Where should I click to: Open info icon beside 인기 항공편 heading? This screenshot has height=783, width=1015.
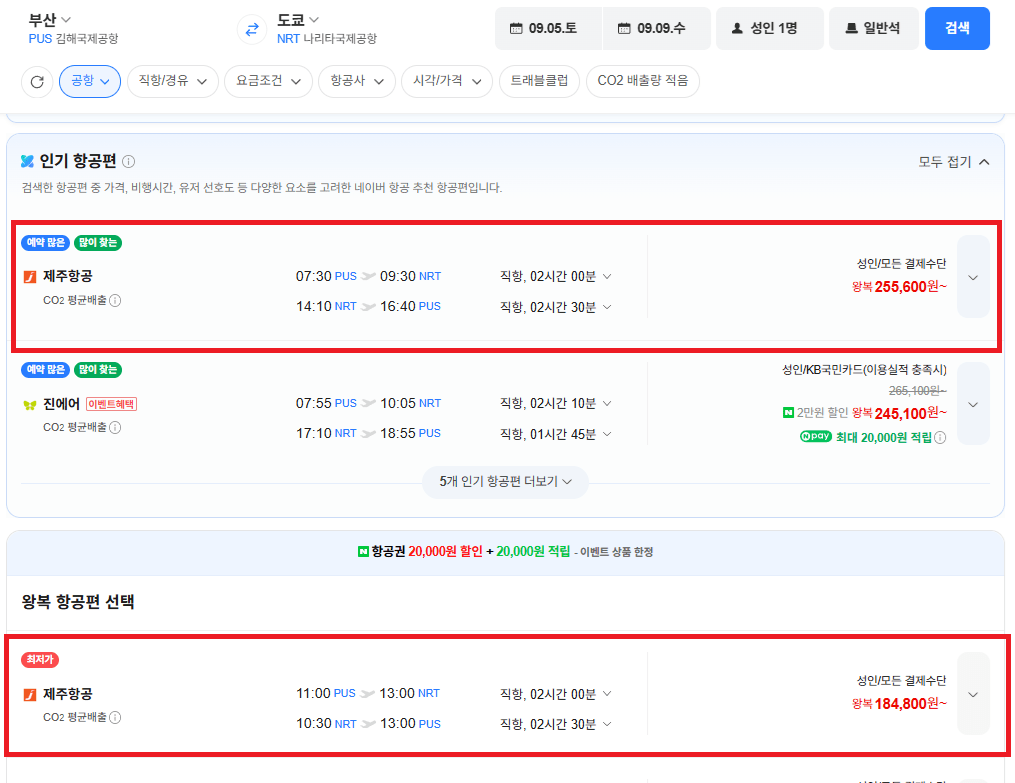point(129,161)
